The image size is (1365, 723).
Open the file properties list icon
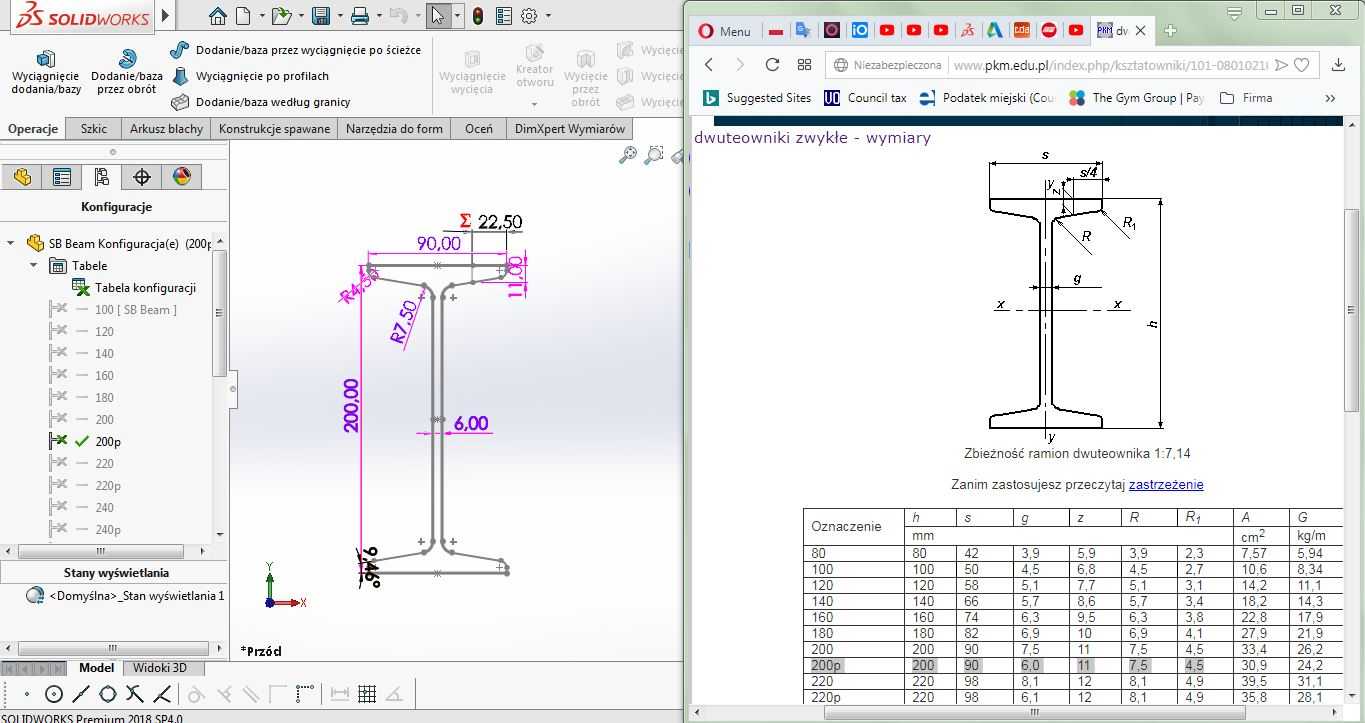point(504,16)
